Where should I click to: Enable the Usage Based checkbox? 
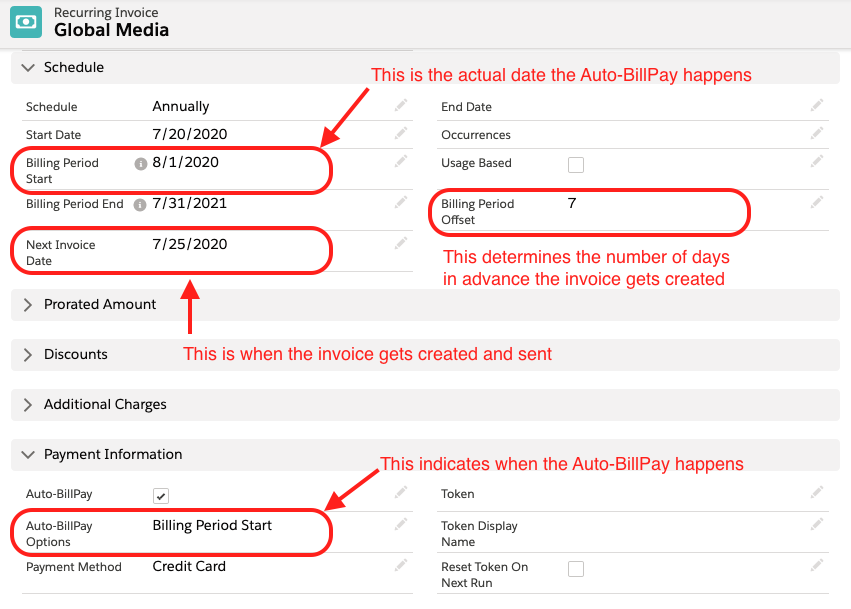click(x=576, y=165)
